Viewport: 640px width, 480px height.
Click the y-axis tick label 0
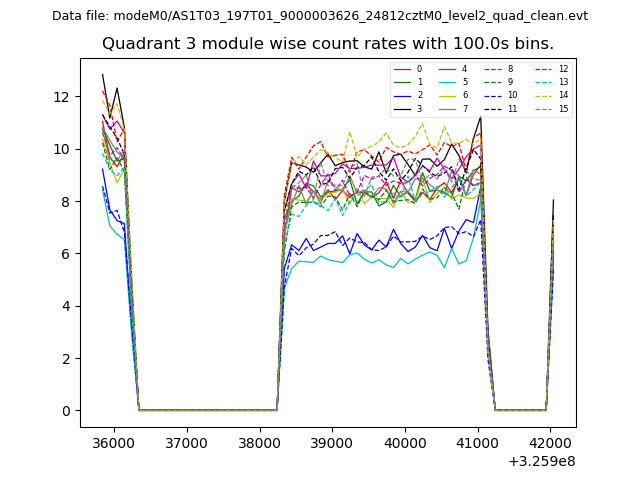(65, 411)
